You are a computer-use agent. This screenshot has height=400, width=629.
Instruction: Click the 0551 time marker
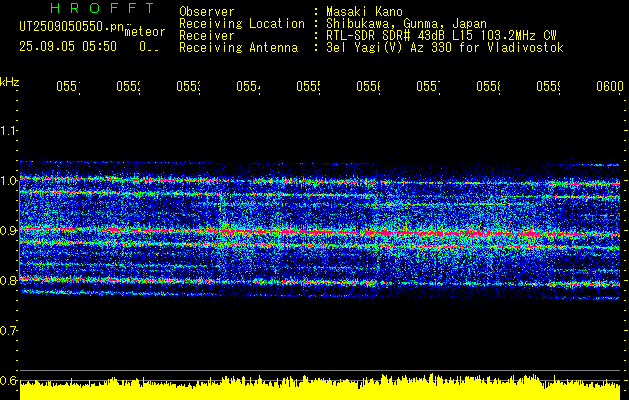pyautogui.click(x=68, y=86)
